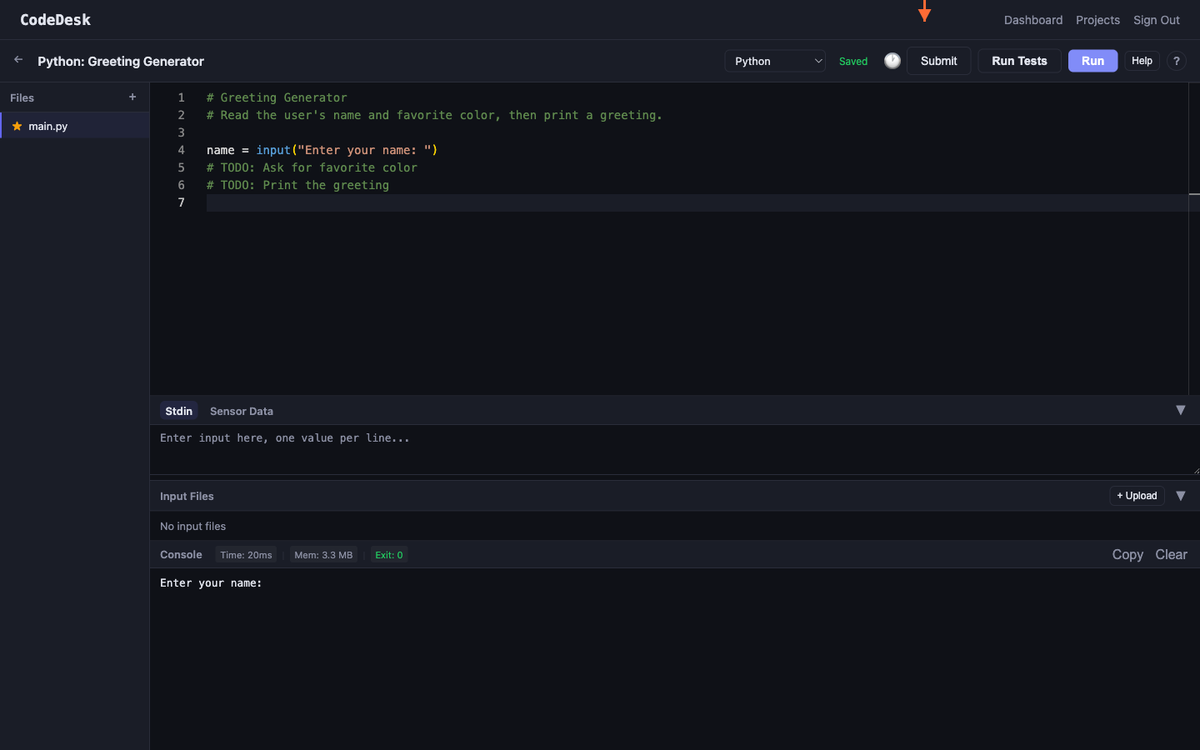
Task: Open the question mark help icon
Action: pos(1176,61)
